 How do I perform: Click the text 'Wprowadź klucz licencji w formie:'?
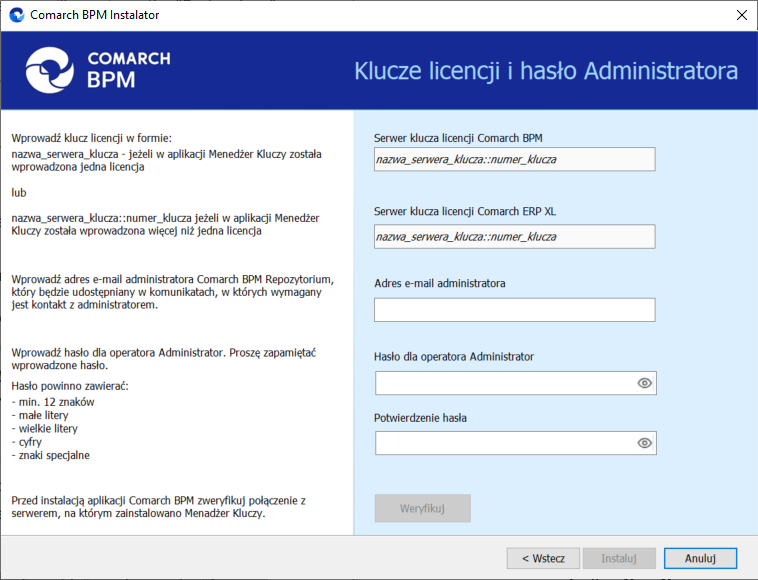pyautogui.click(x=91, y=138)
